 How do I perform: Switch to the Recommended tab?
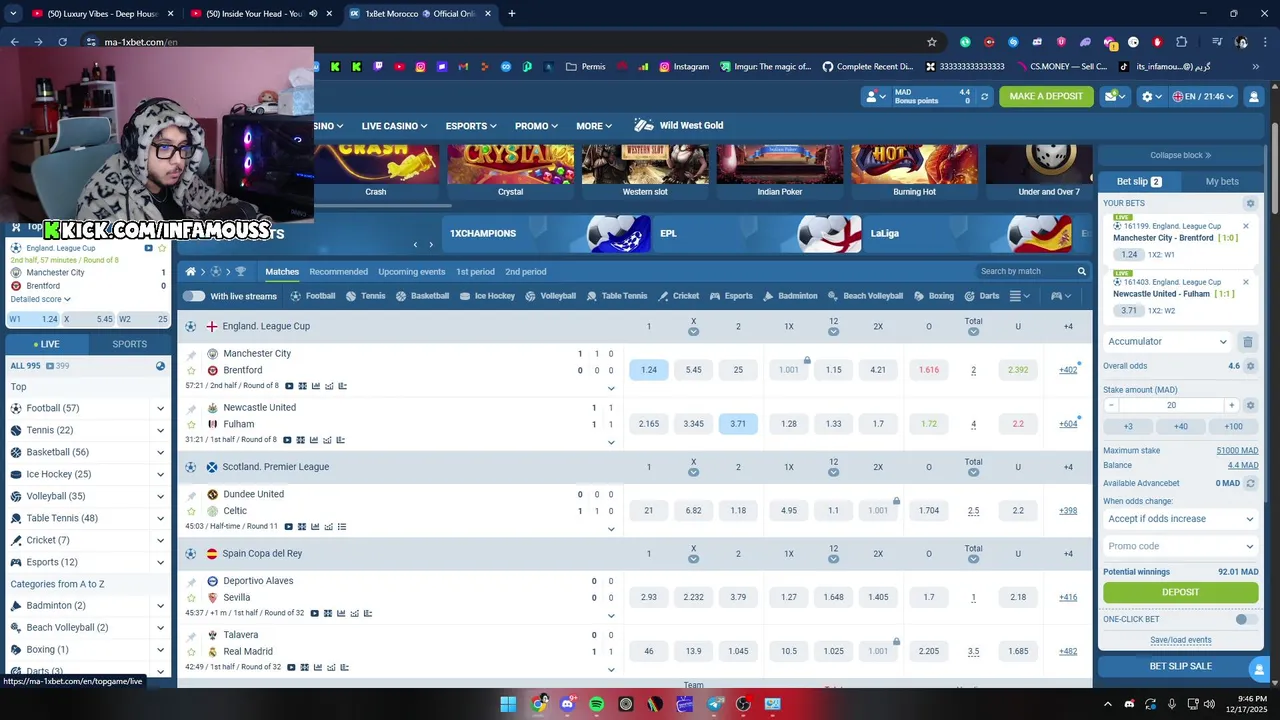[338, 272]
